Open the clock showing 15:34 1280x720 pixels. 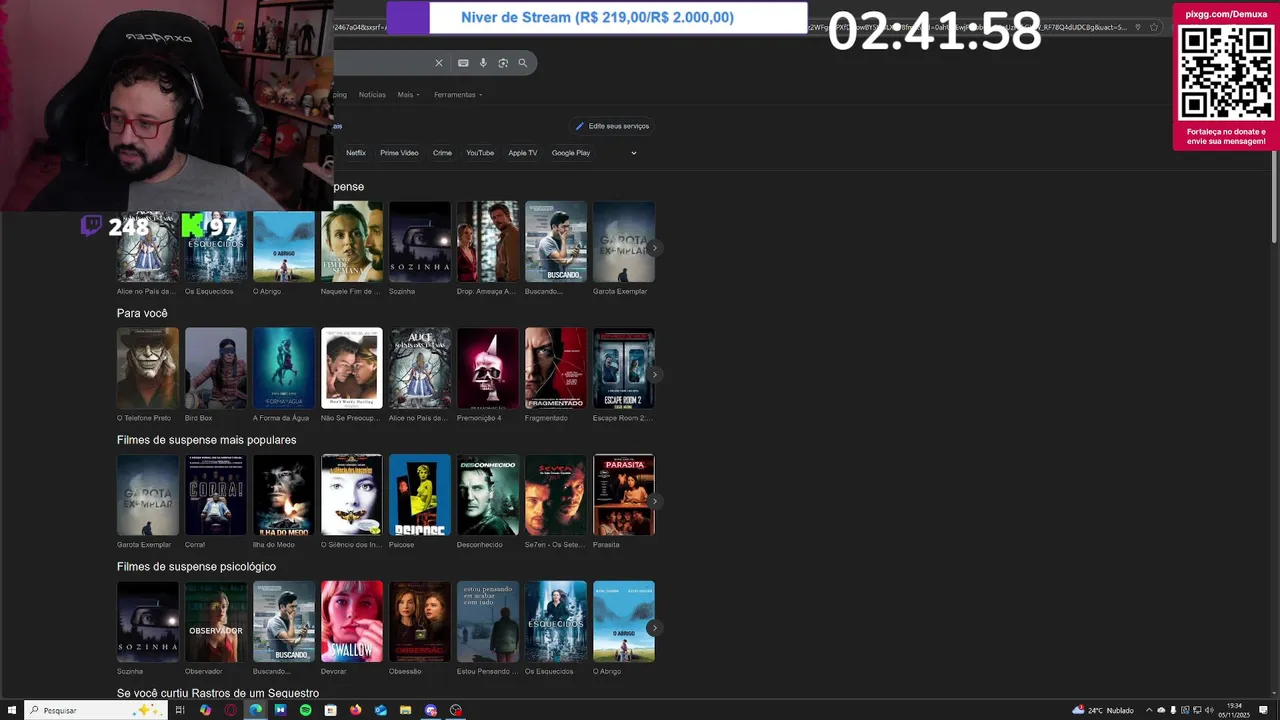pyautogui.click(x=1235, y=710)
